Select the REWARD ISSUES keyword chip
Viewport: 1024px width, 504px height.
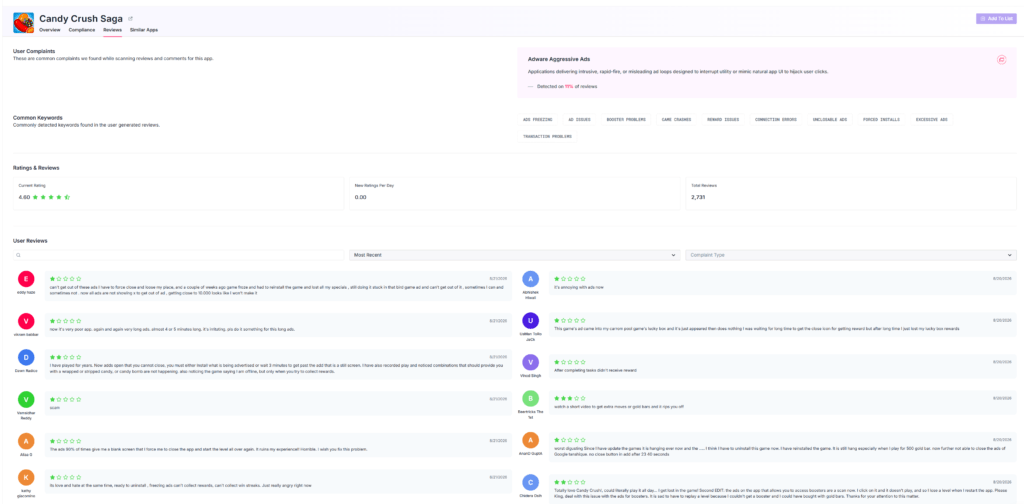tap(723, 120)
